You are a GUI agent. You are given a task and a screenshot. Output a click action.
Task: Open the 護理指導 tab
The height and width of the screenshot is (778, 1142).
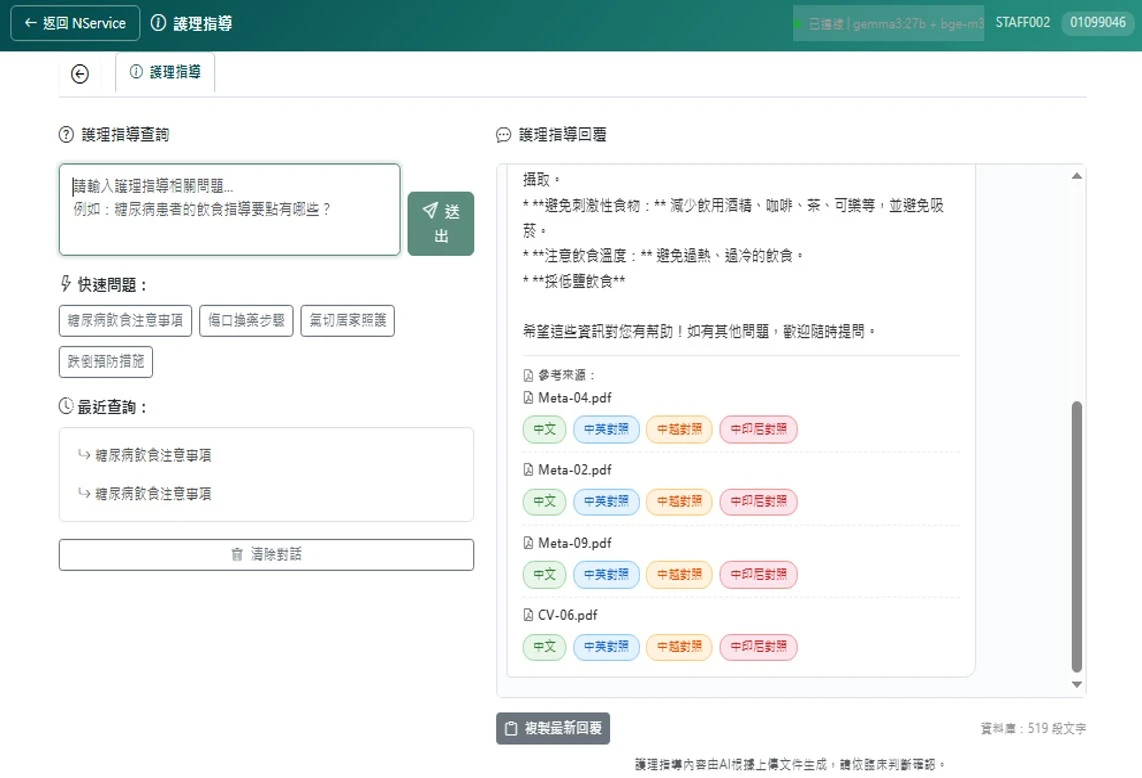click(x=165, y=72)
